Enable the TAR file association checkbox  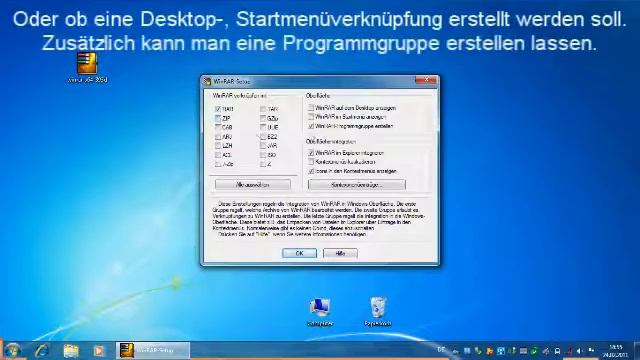(263, 109)
